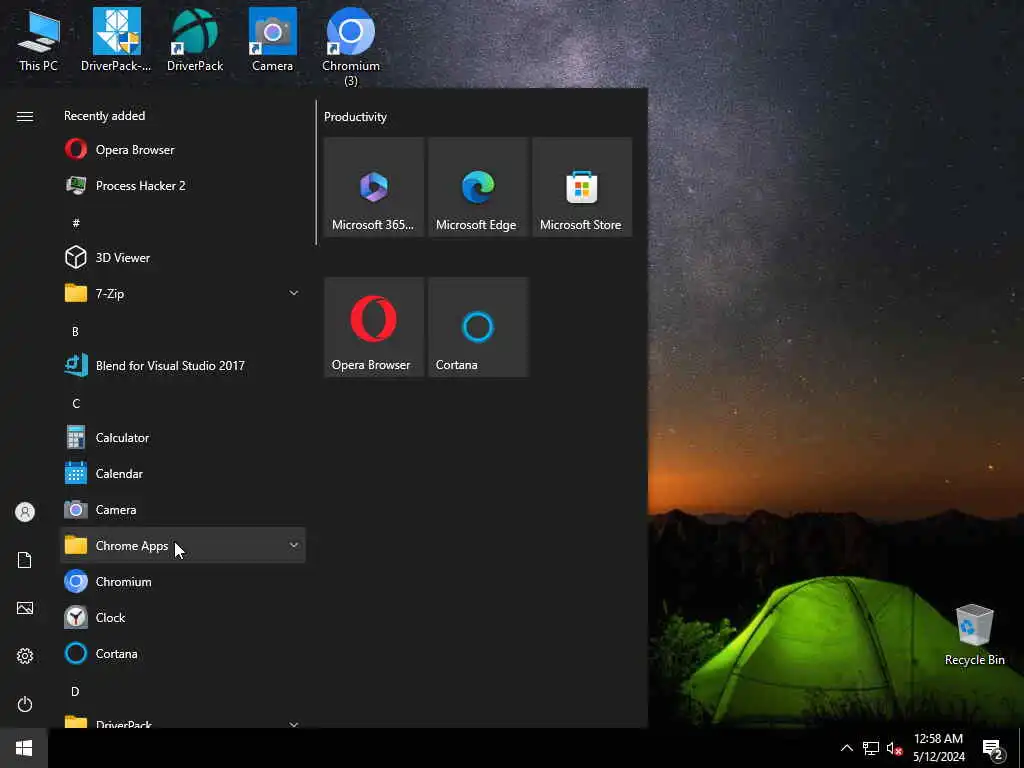Open Microsoft Store tile
This screenshot has width=1024, height=768.
[582, 187]
